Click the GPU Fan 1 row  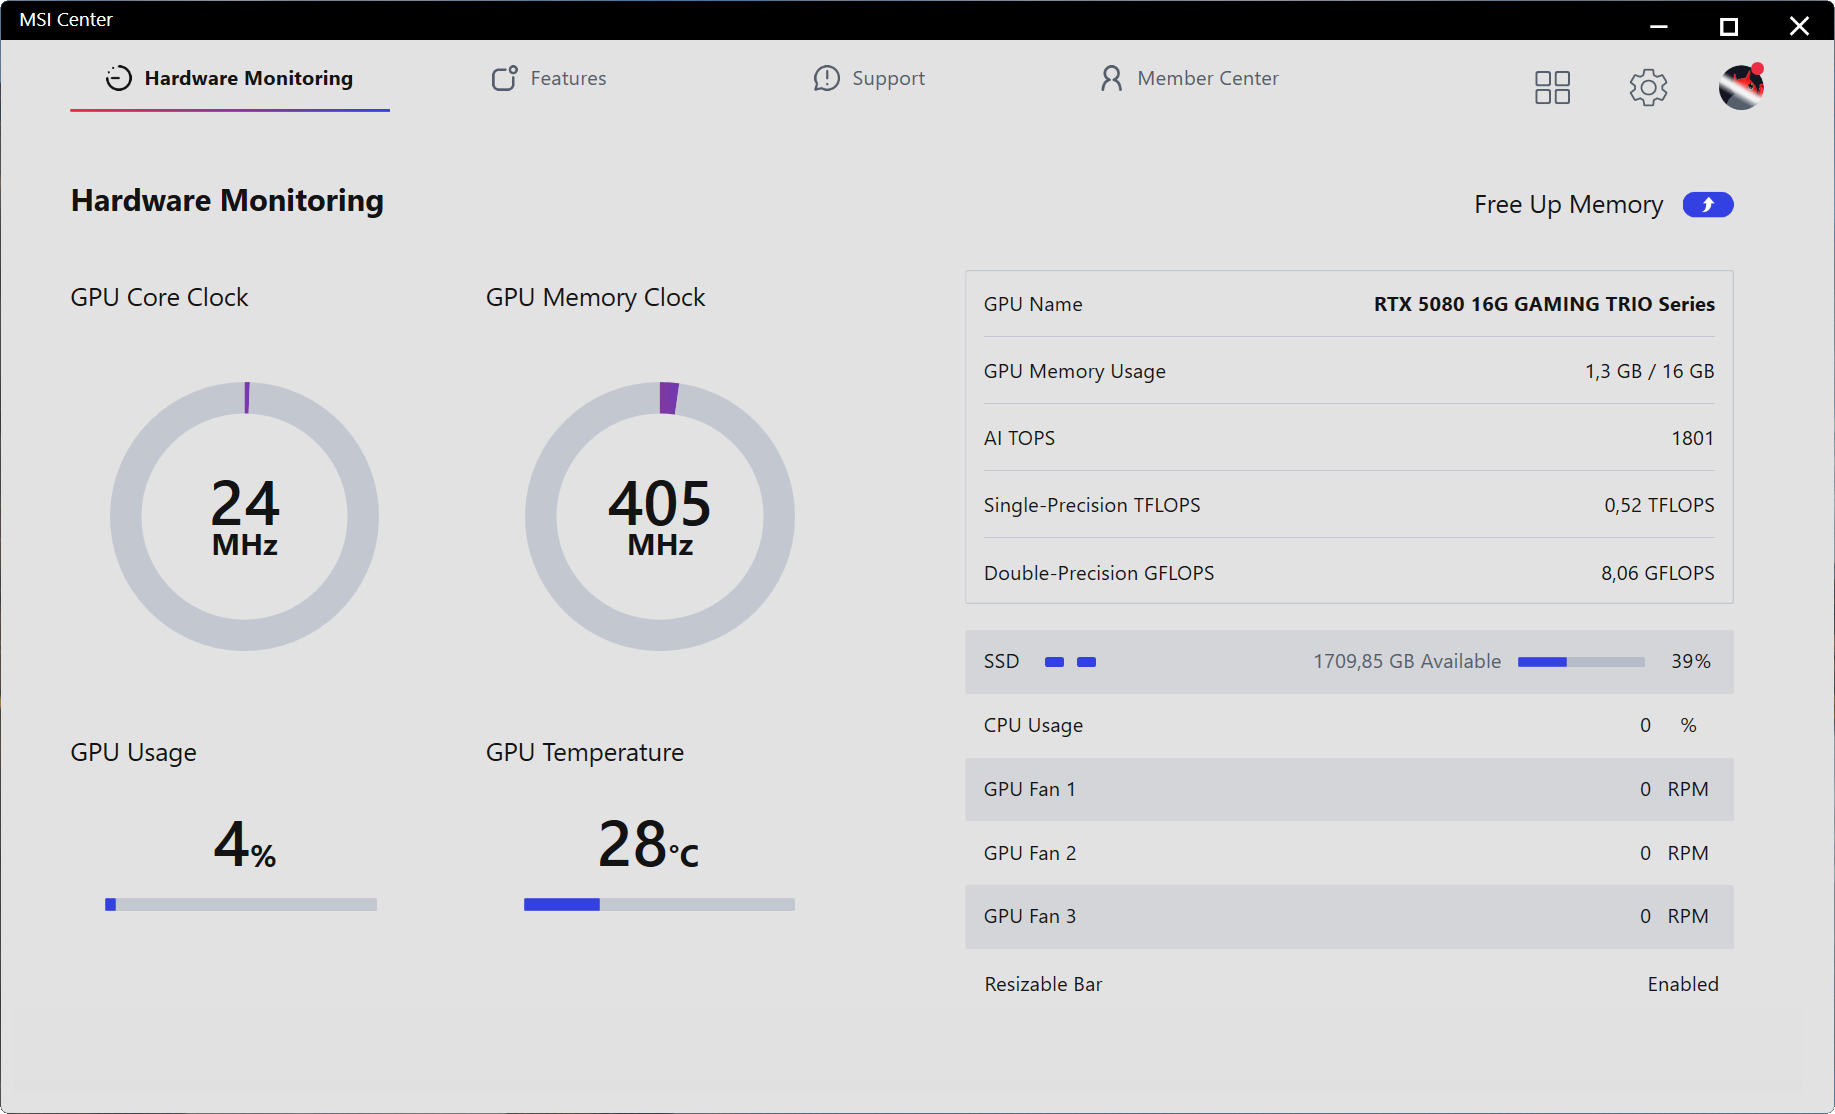click(1349, 789)
